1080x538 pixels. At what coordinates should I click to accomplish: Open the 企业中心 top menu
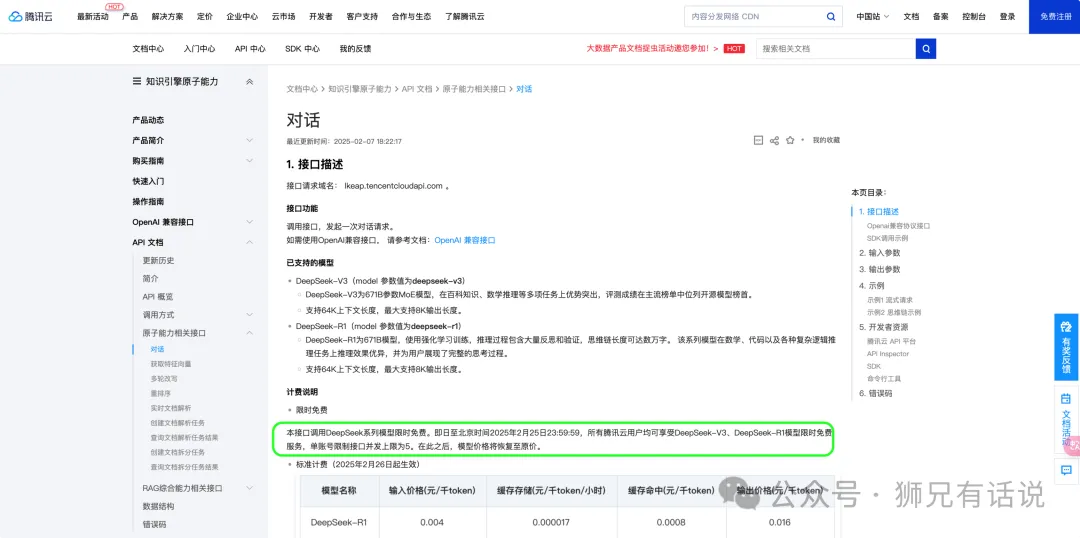(x=242, y=17)
